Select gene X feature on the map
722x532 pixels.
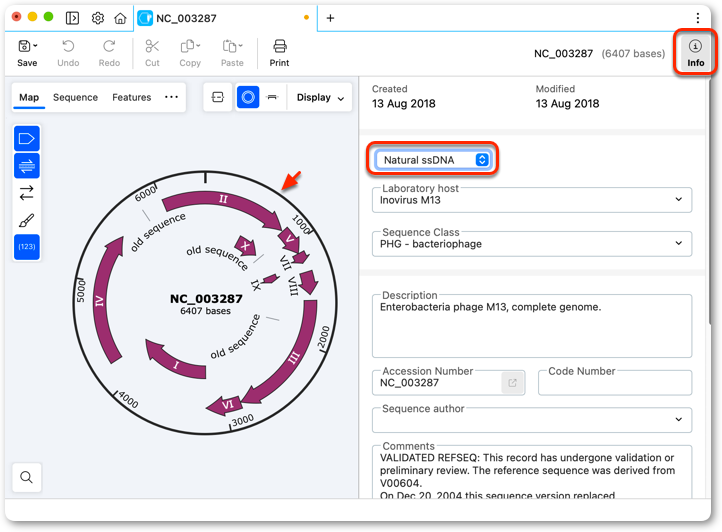[246, 246]
